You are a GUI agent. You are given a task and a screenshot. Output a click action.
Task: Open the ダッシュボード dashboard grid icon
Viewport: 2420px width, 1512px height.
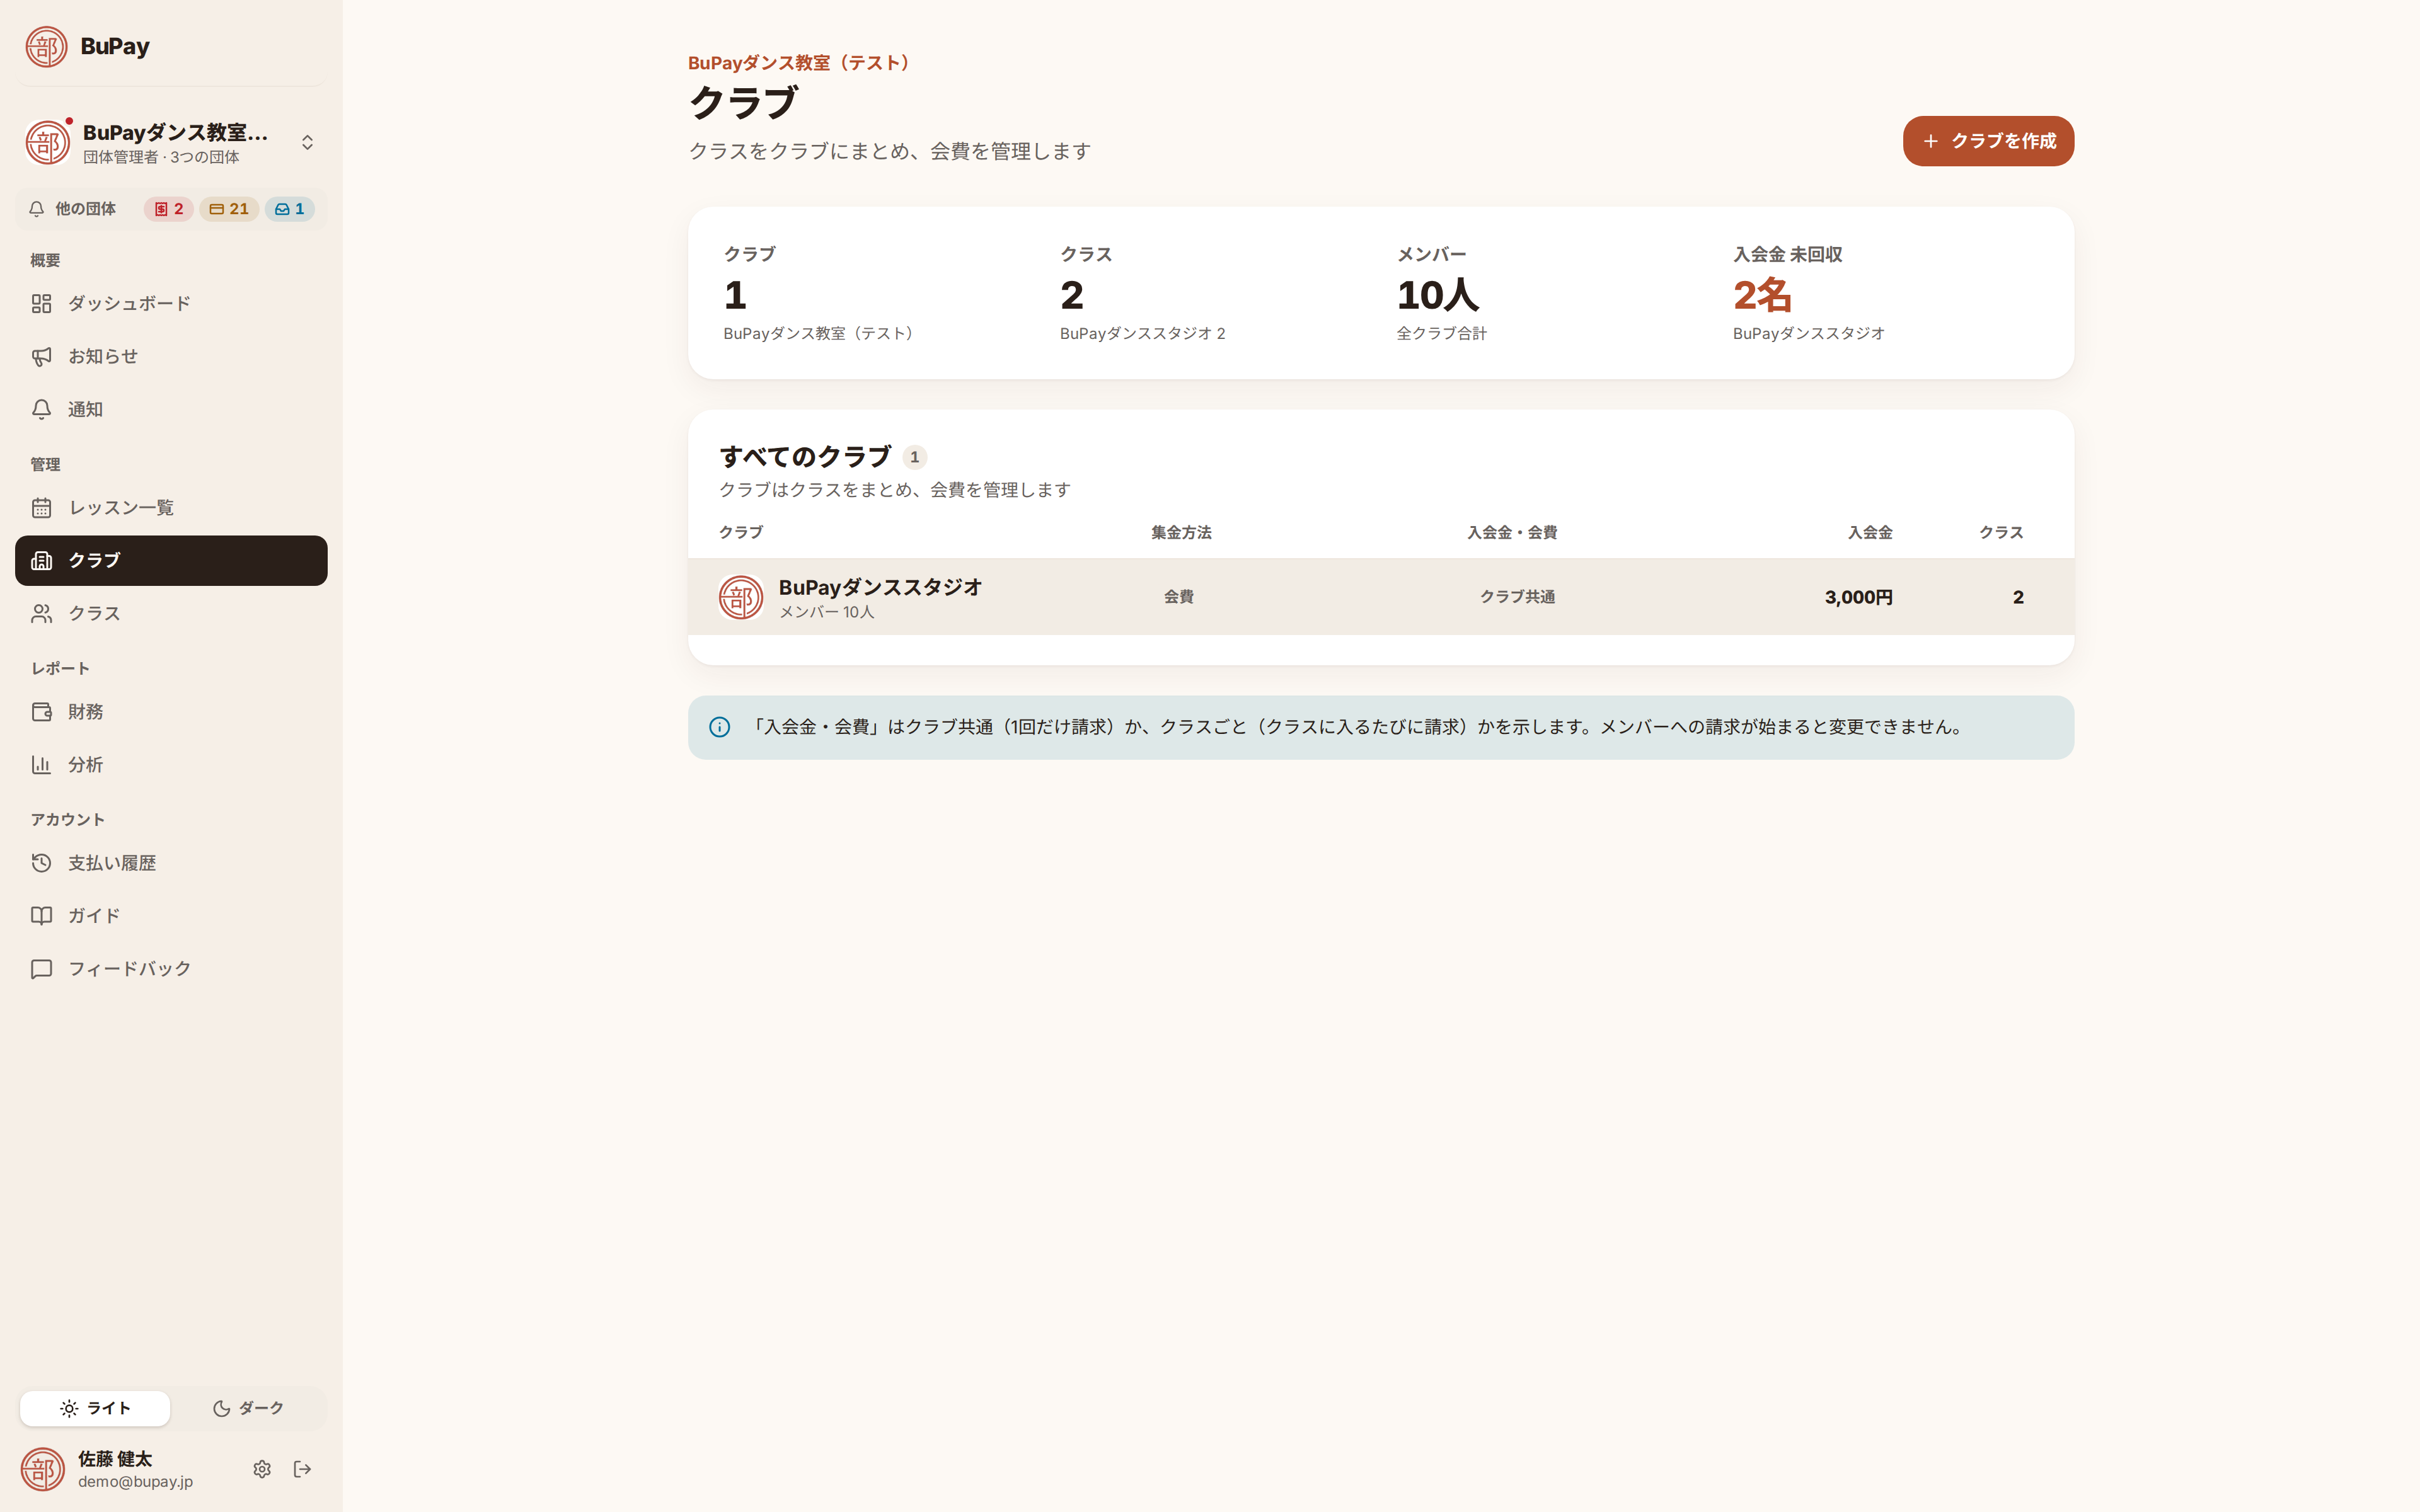tap(41, 303)
